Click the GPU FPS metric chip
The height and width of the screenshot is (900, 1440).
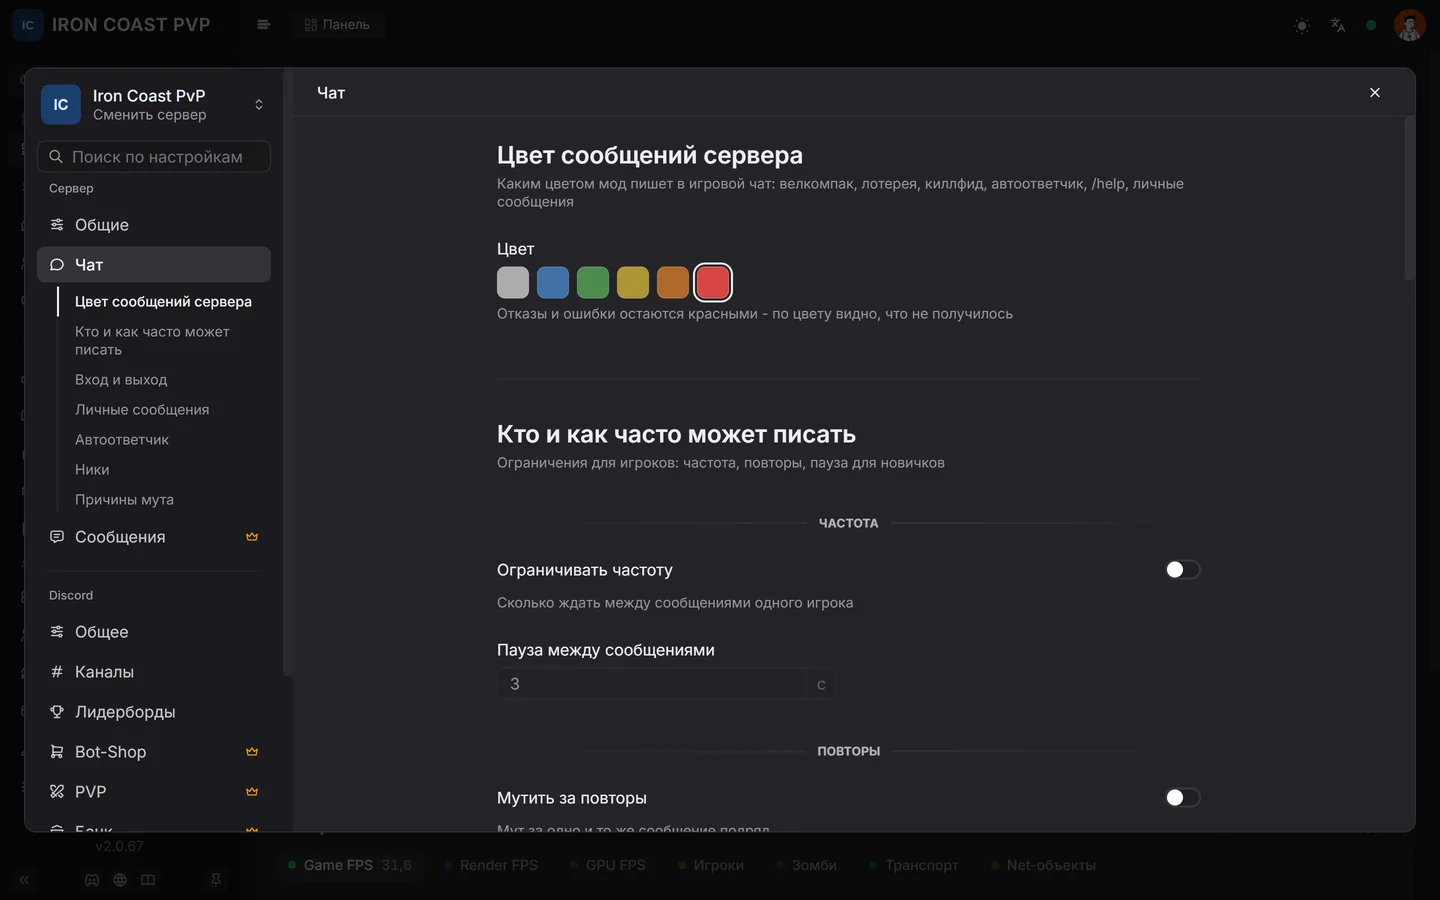coord(608,865)
